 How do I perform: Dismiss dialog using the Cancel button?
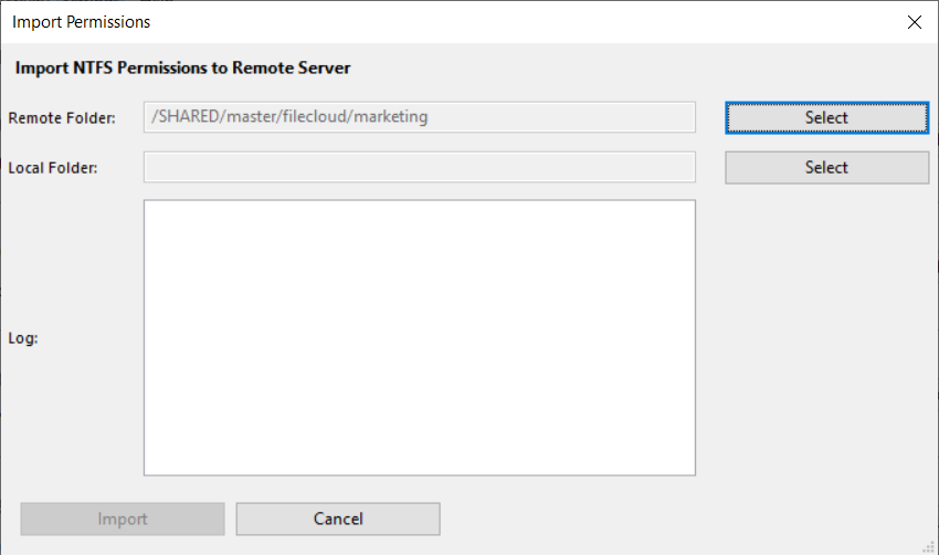point(338,518)
